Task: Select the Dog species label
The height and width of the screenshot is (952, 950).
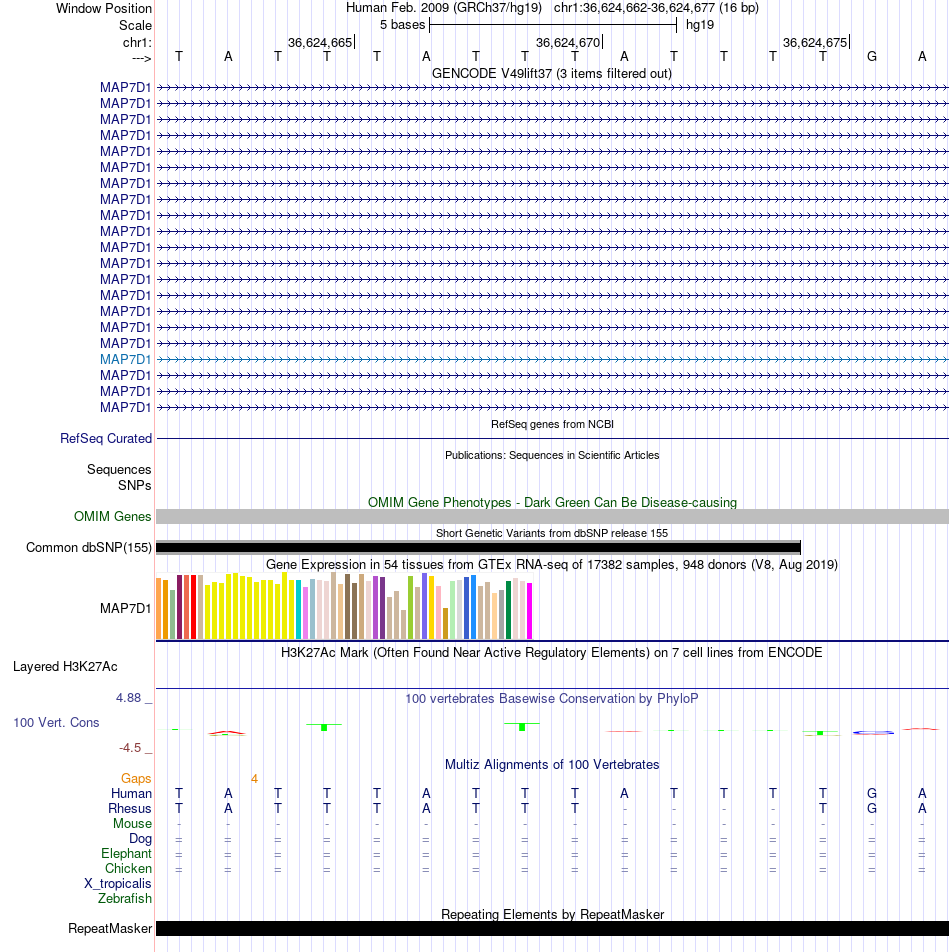Action: 140,838
